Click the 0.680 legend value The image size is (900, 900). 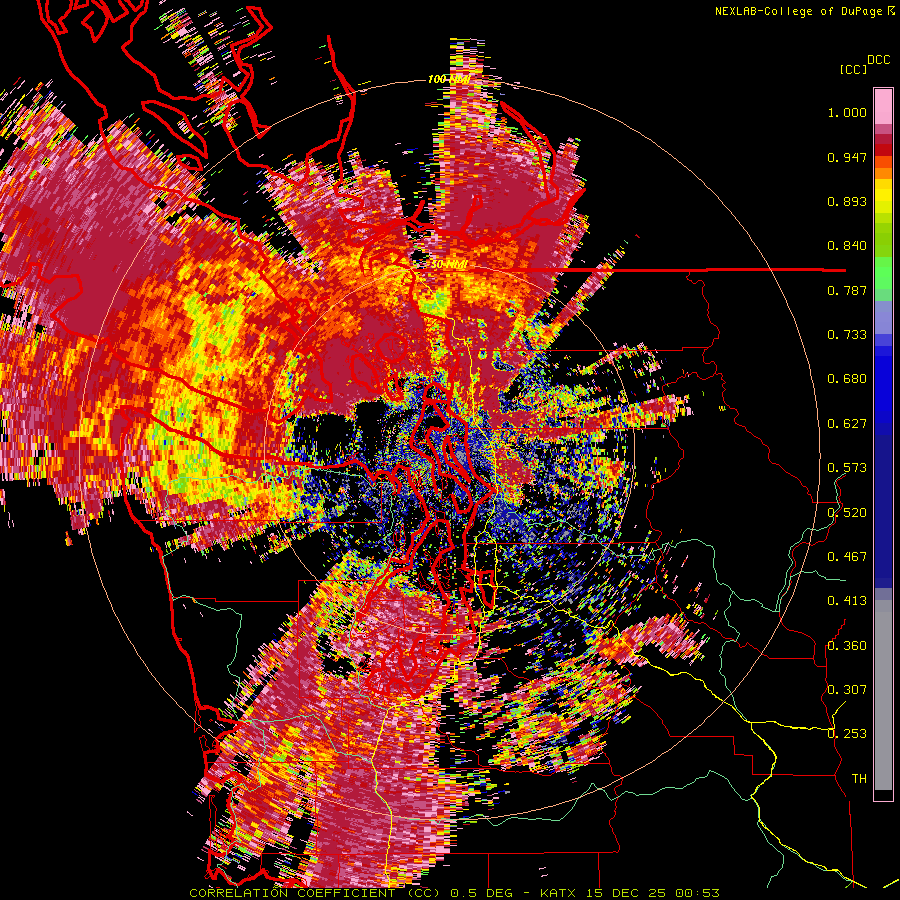point(847,379)
